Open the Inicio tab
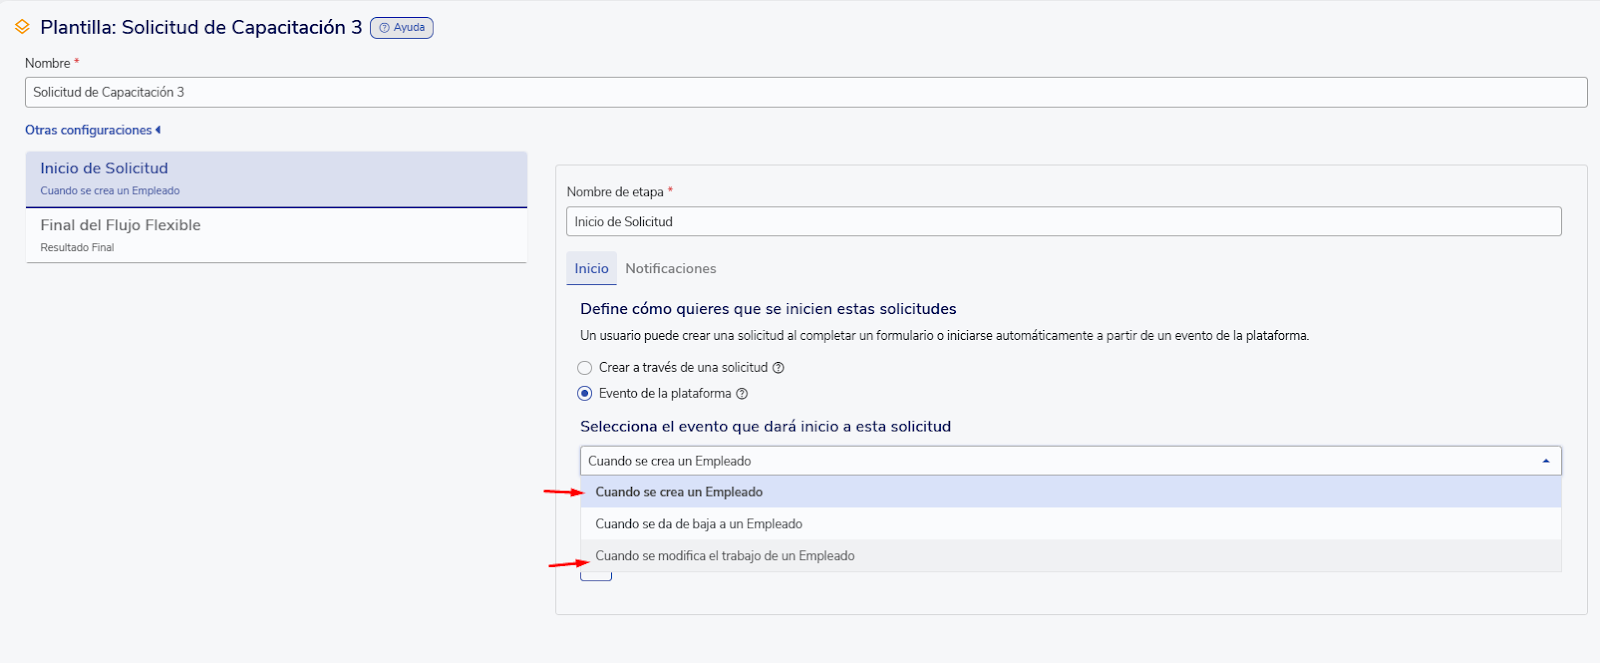 (x=591, y=268)
